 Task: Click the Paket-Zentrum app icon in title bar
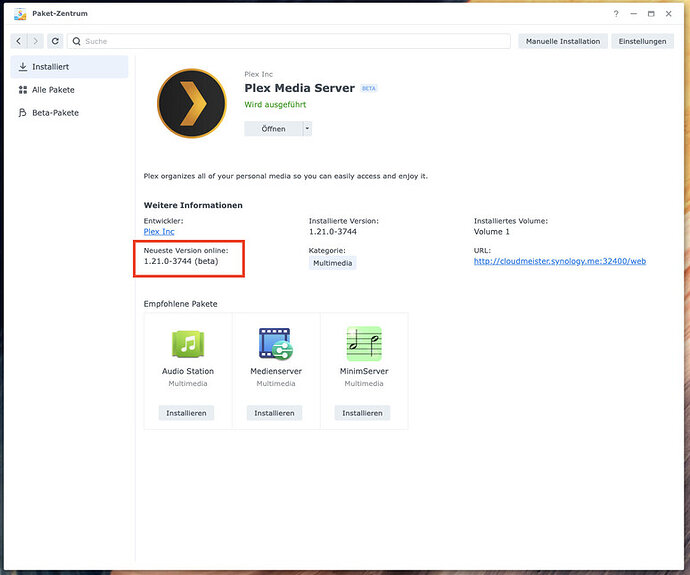[19, 14]
